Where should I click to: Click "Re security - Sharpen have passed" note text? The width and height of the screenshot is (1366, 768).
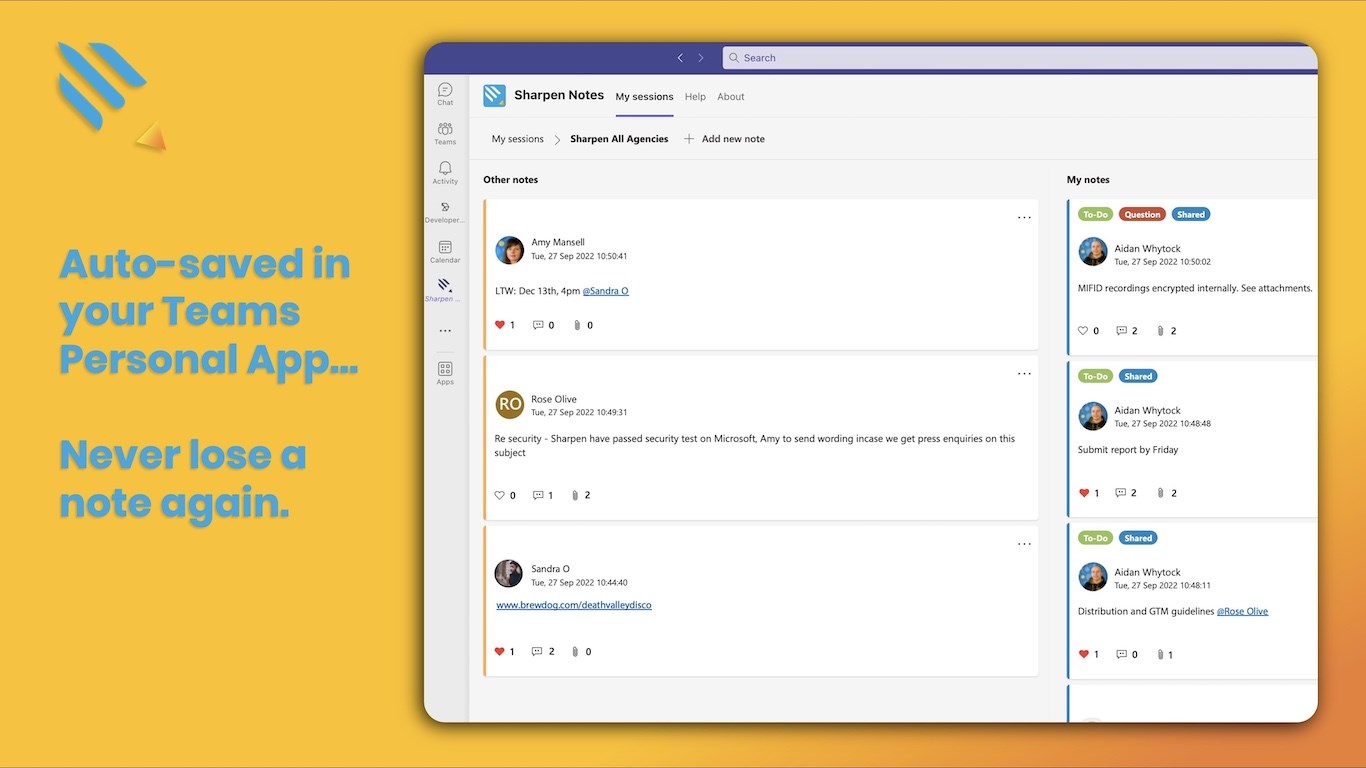755,445
